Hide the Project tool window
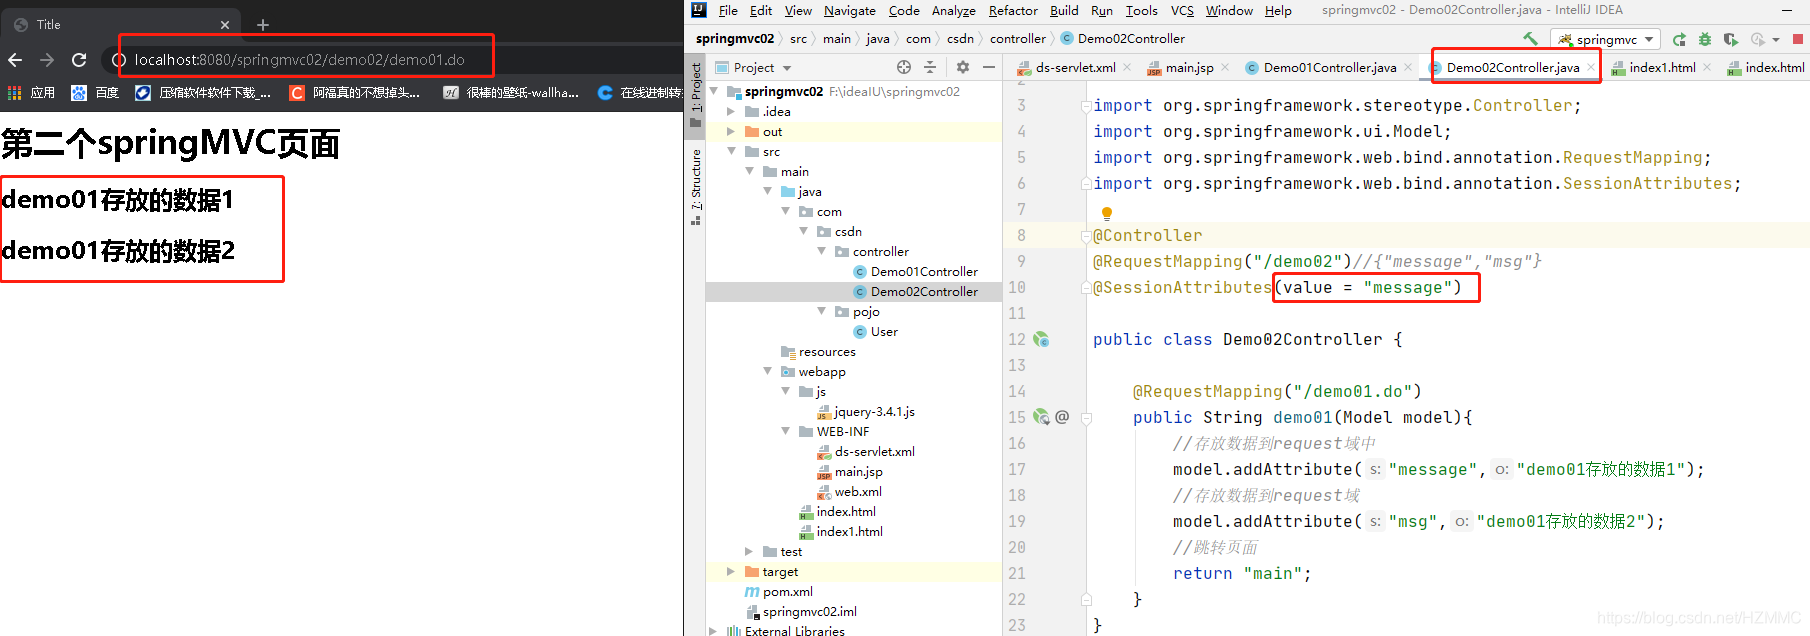 (x=989, y=67)
